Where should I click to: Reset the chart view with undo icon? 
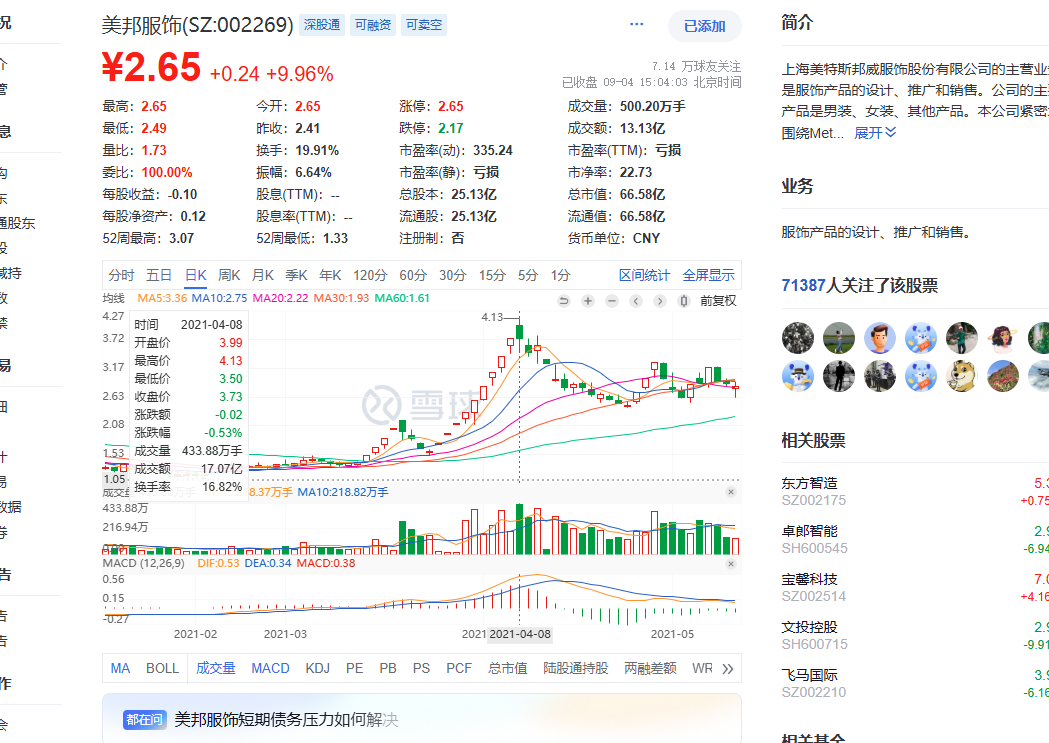[x=564, y=301]
